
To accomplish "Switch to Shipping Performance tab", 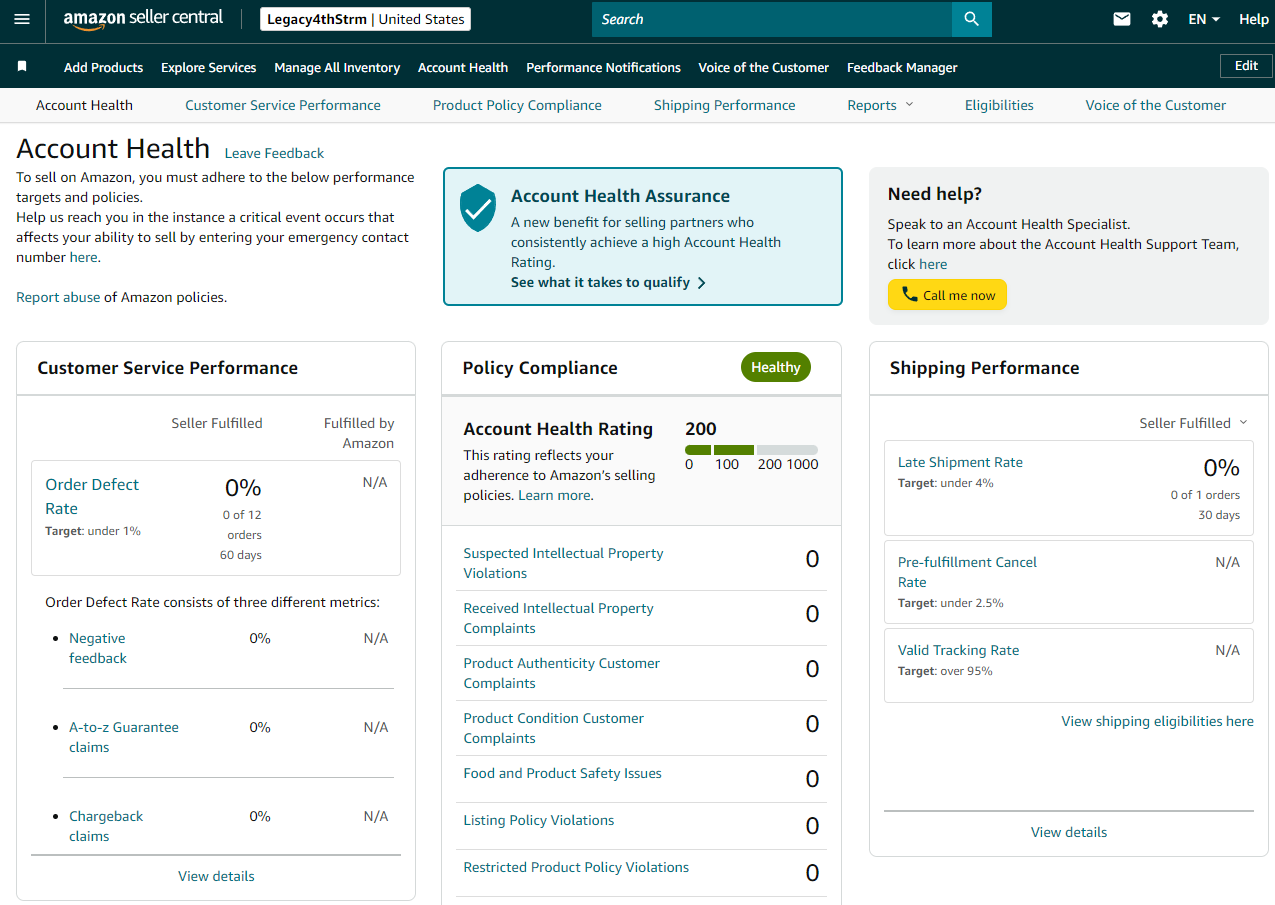I will pos(725,105).
